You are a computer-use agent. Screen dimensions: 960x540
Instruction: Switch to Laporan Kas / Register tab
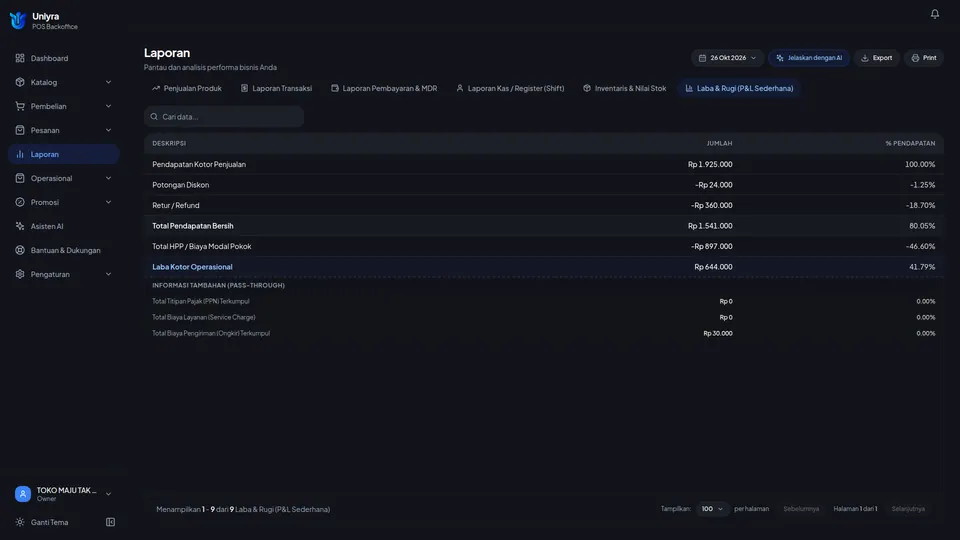click(510, 88)
